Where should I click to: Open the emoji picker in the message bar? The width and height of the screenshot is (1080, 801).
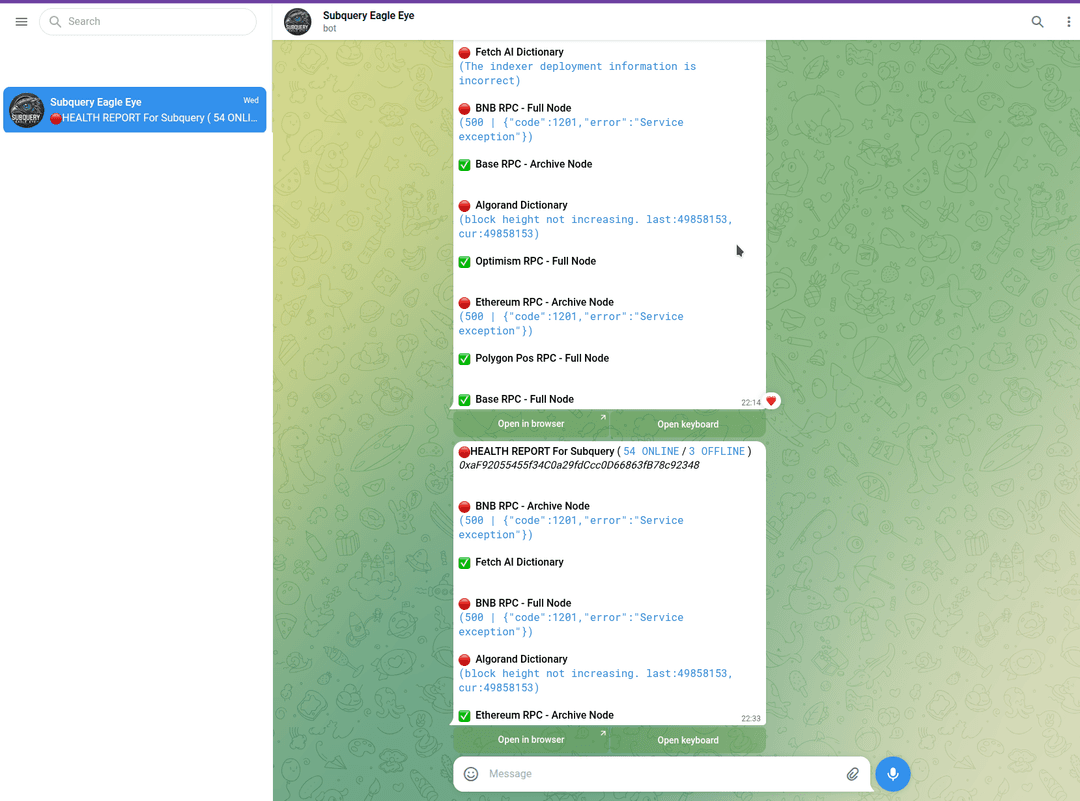pos(470,773)
